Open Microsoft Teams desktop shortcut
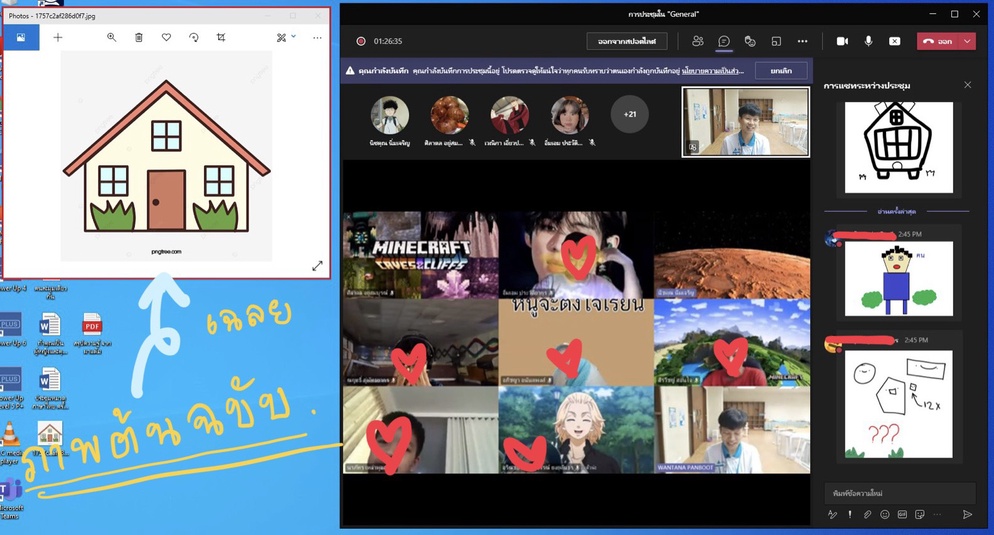The image size is (994, 535). tap(11, 500)
